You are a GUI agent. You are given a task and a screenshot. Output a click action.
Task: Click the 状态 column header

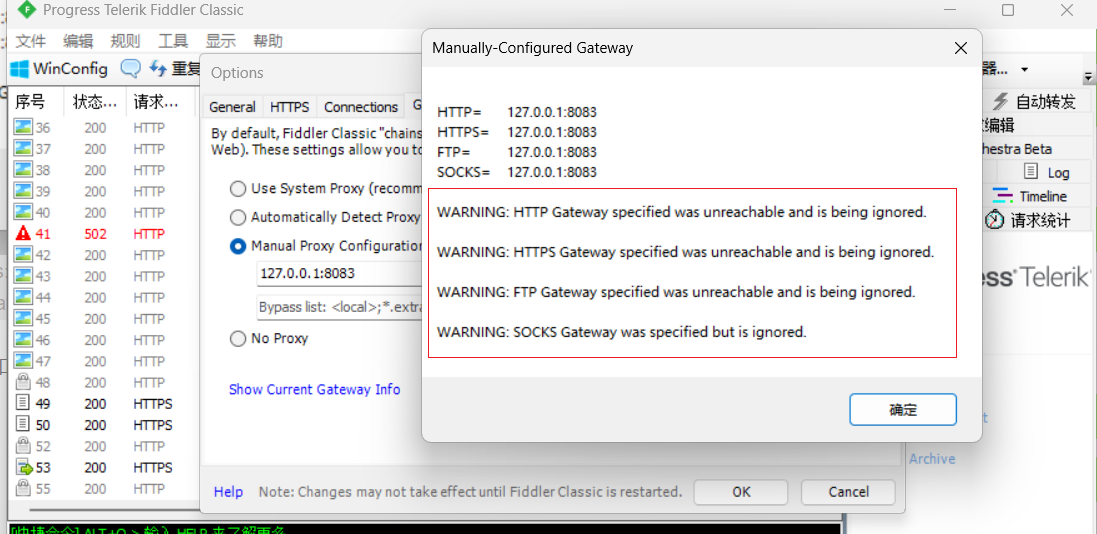click(95, 103)
